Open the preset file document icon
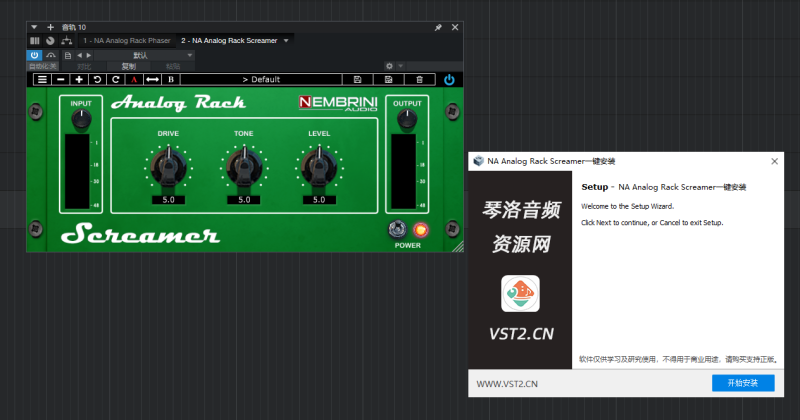Viewport: 800px width, 420px height. [68, 55]
